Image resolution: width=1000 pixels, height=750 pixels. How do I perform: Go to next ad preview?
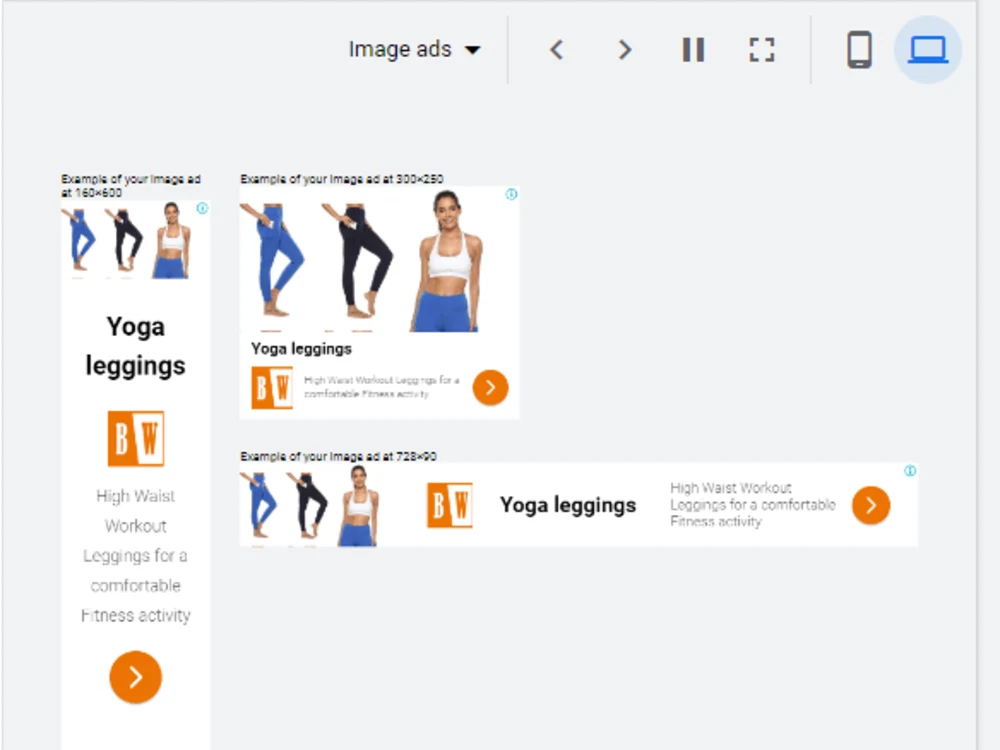pos(625,50)
